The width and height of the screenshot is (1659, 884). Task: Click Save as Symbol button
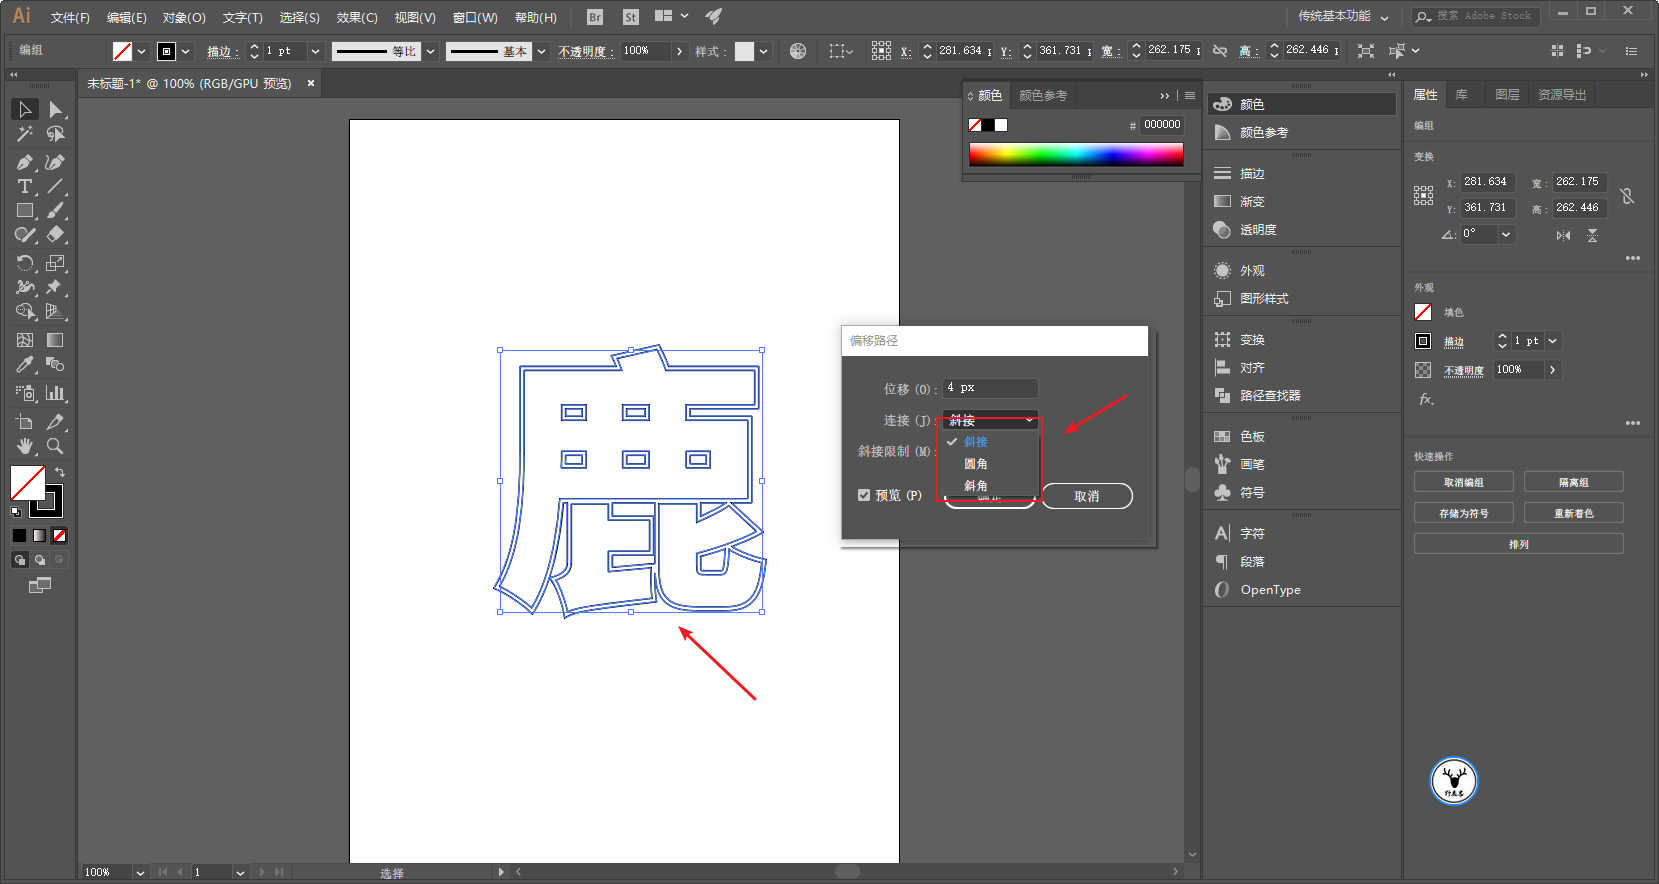1464,513
